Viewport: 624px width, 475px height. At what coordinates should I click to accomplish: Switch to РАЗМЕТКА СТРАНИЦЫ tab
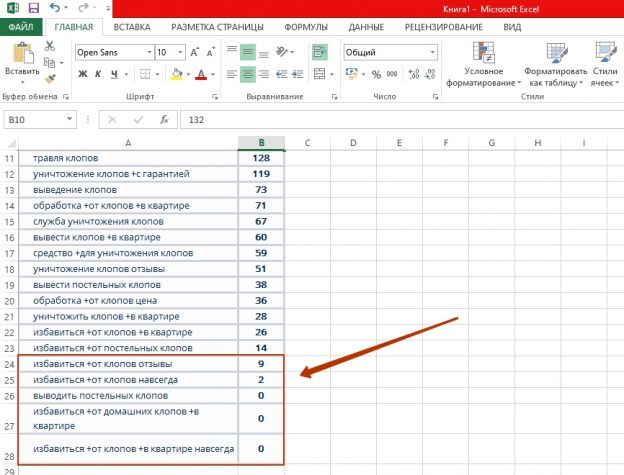(217, 27)
